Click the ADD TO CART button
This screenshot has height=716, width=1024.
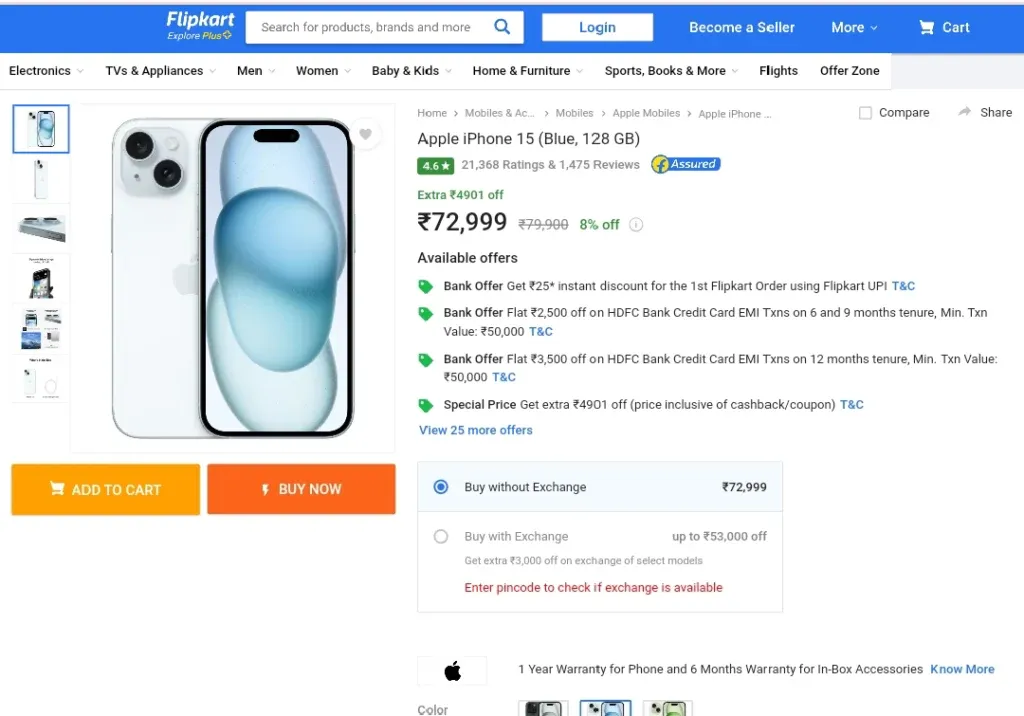(x=106, y=489)
